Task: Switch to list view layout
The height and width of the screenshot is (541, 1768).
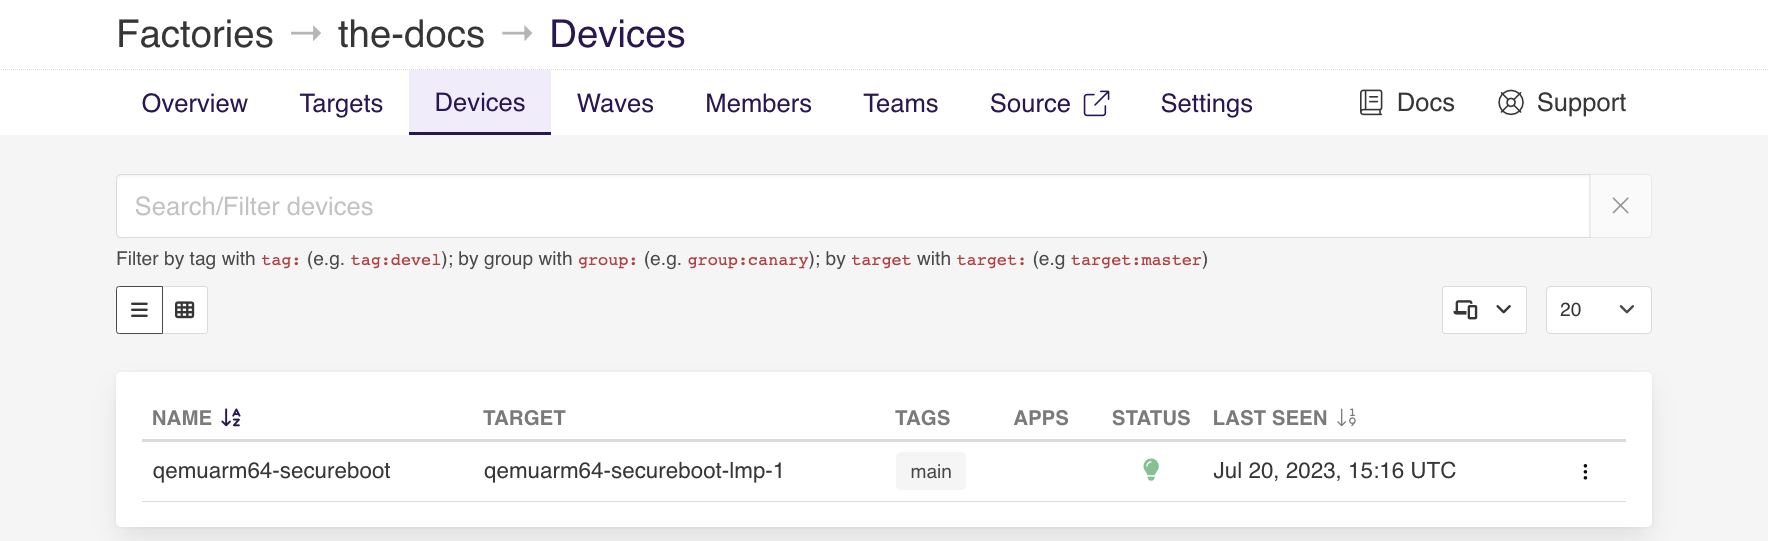Action: (x=140, y=310)
